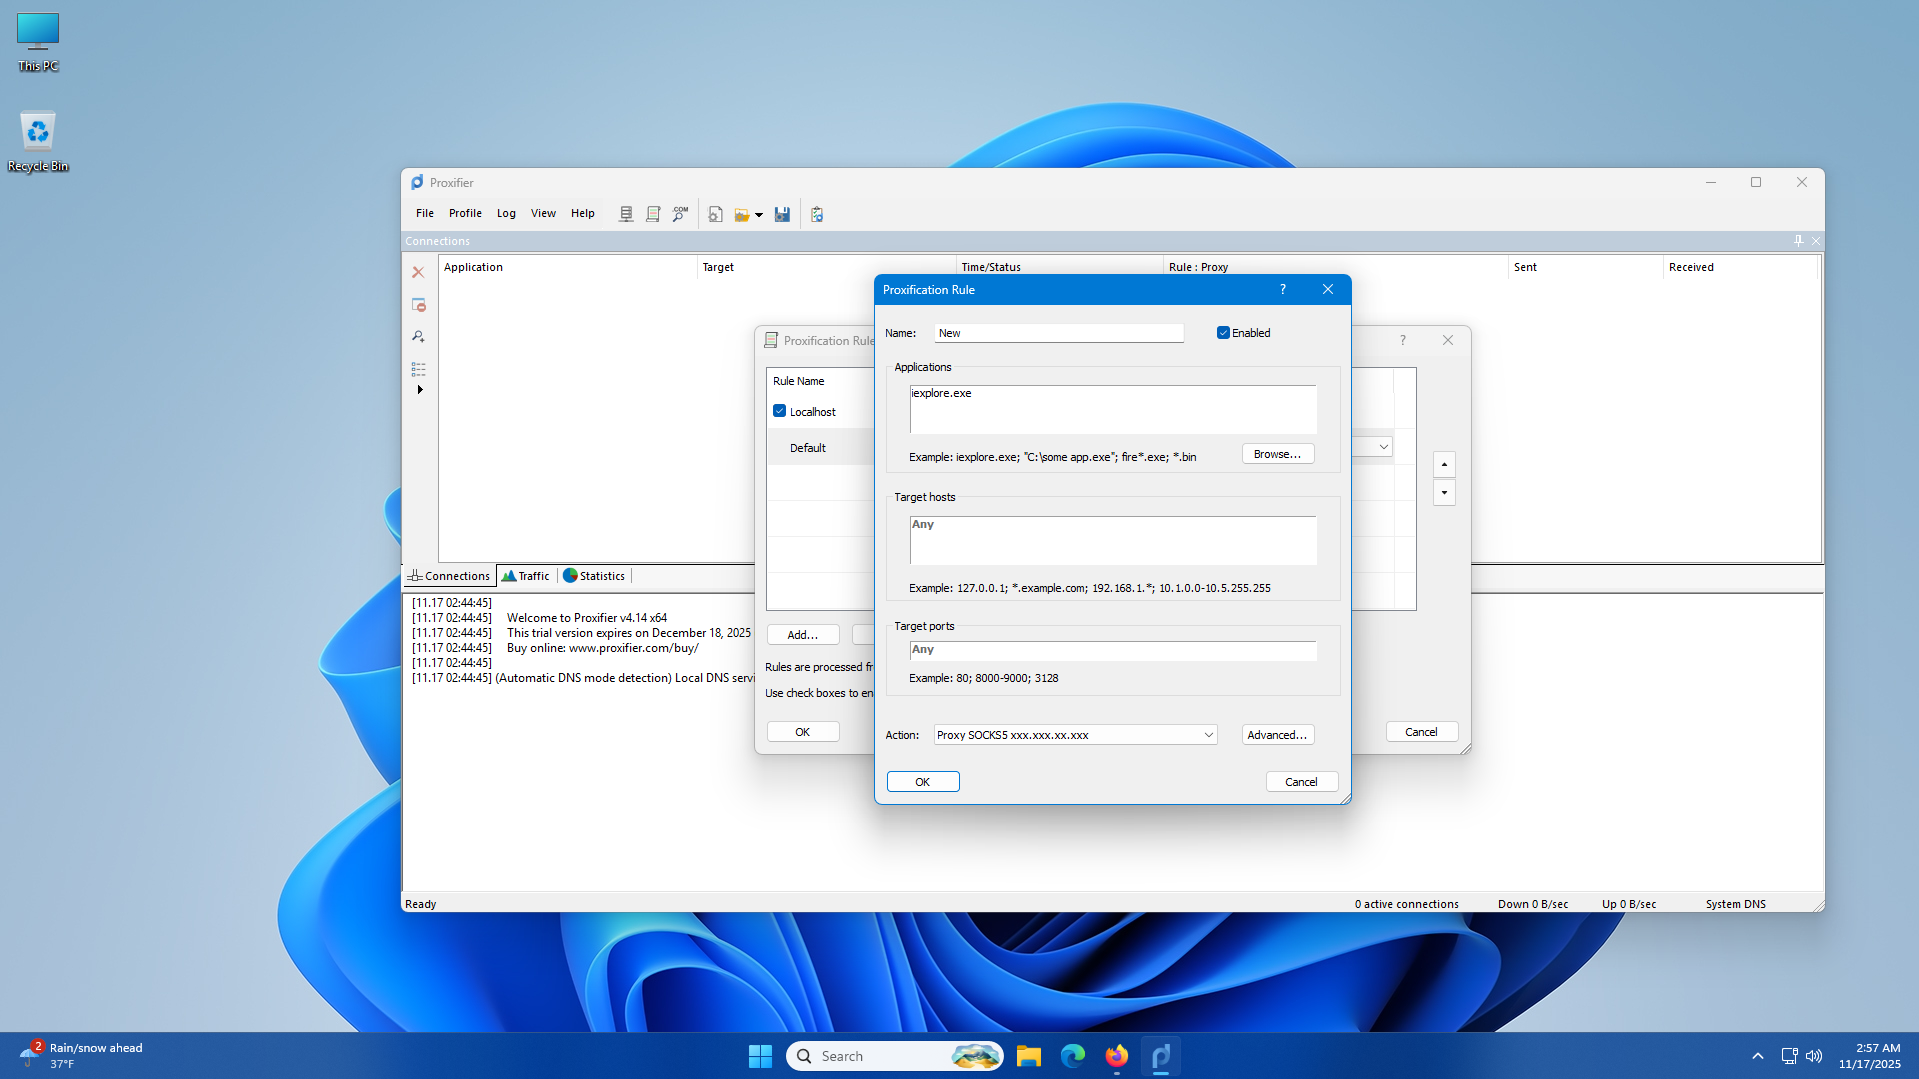Click the Proxifier taskbar icon

point(1160,1056)
